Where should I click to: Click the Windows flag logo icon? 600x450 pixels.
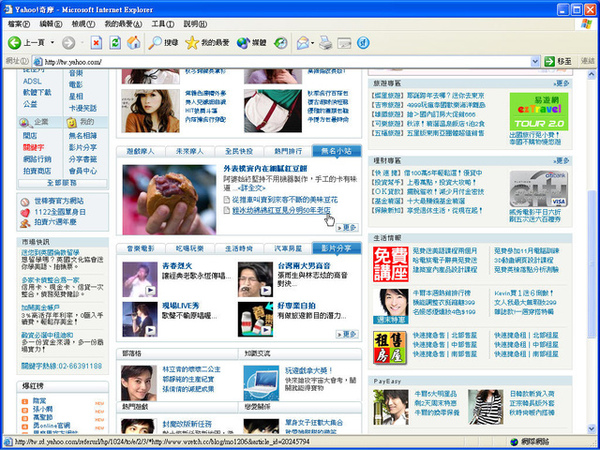(586, 24)
